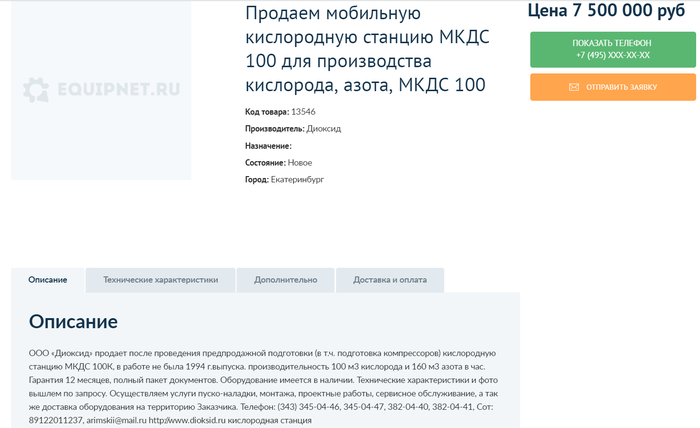Click the Назначение field label
700x428 pixels.
tap(268, 146)
